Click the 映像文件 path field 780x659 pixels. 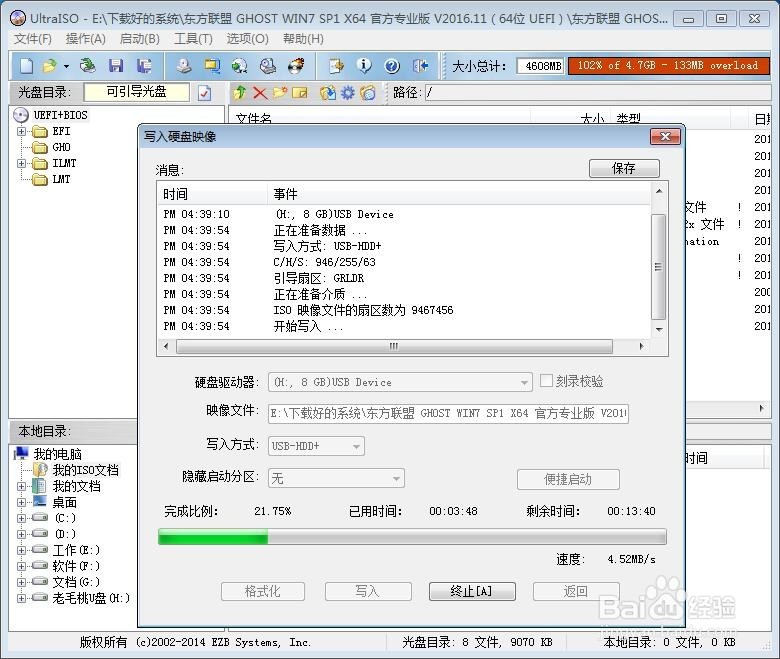tap(448, 413)
